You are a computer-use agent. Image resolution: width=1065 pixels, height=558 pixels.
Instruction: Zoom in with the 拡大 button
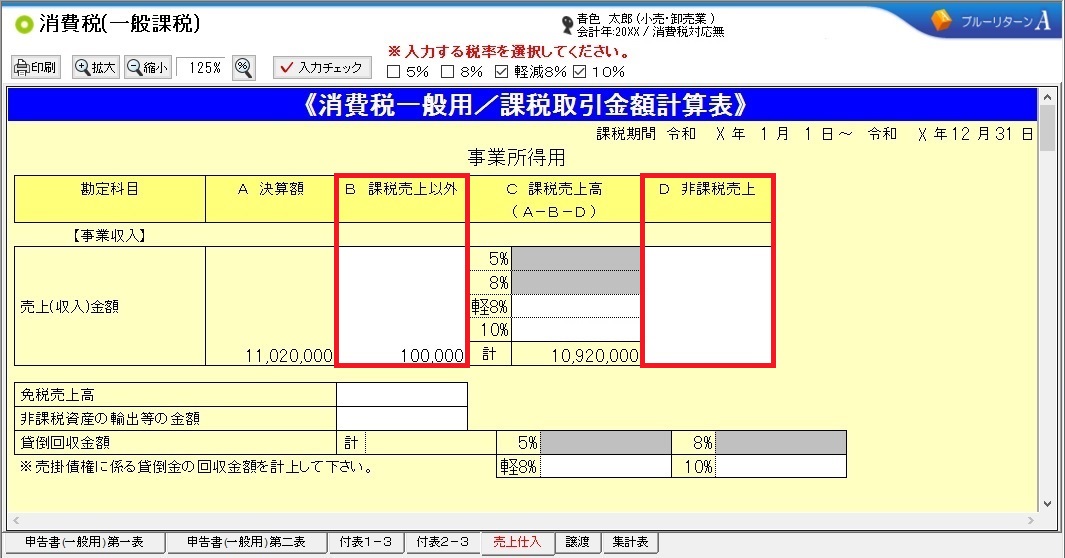(96, 67)
